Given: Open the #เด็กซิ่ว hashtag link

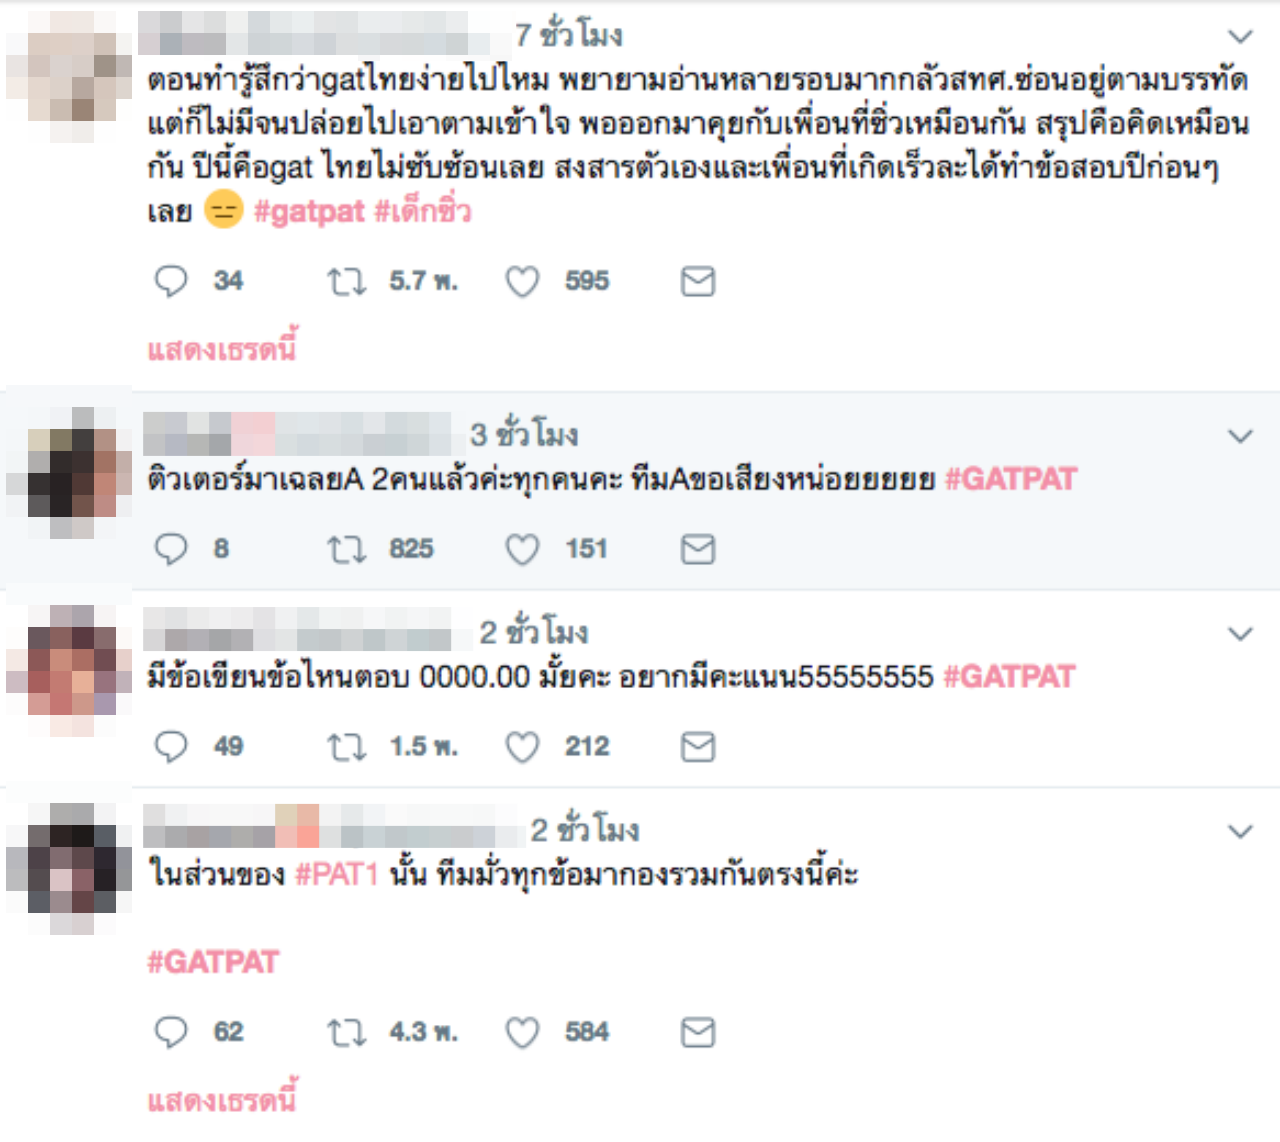Looking at the screenshot, I should pos(422,211).
